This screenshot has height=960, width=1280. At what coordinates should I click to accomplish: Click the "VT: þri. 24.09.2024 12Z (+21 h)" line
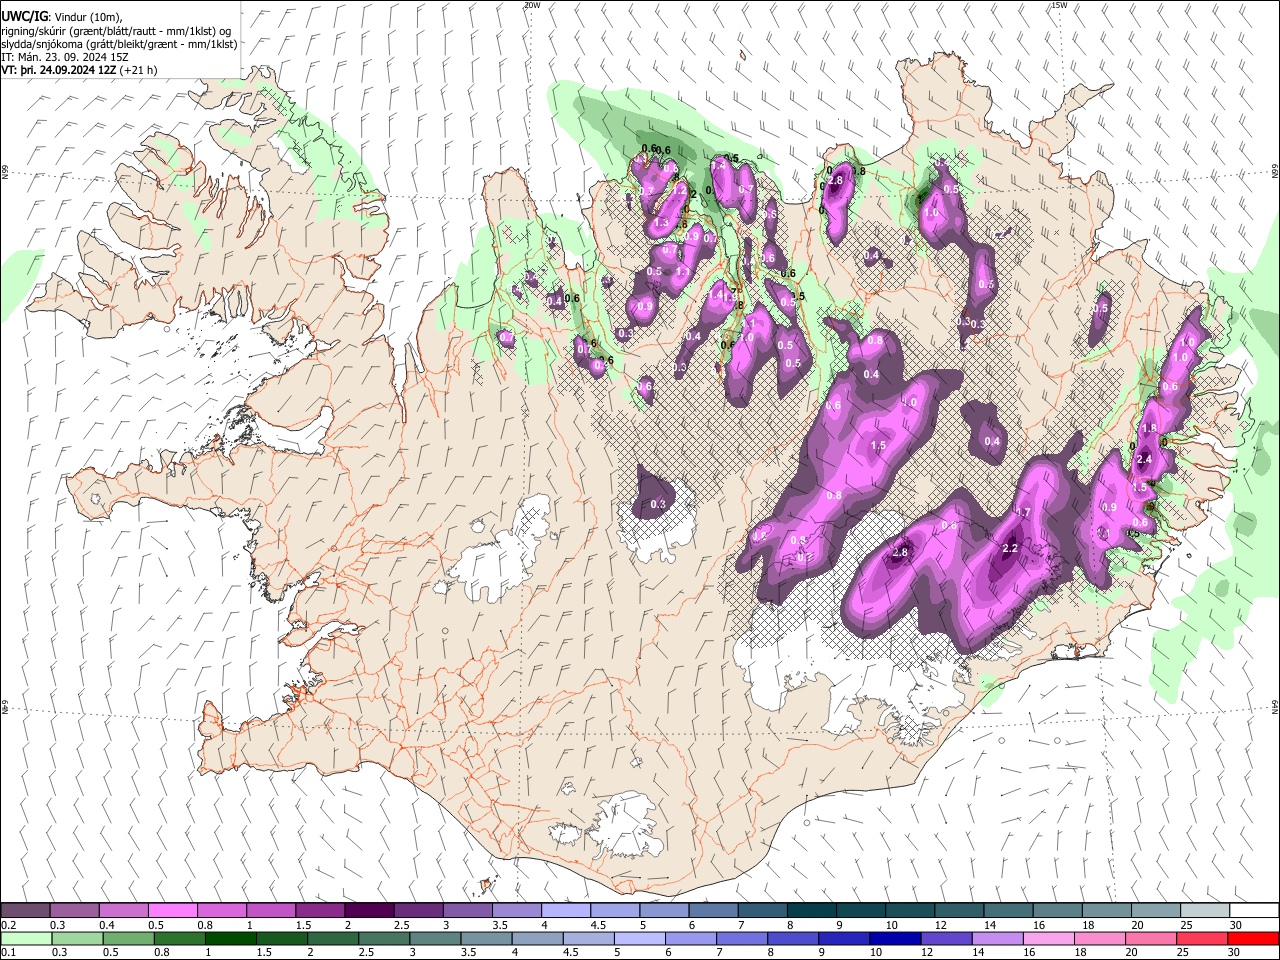click(x=79, y=70)
